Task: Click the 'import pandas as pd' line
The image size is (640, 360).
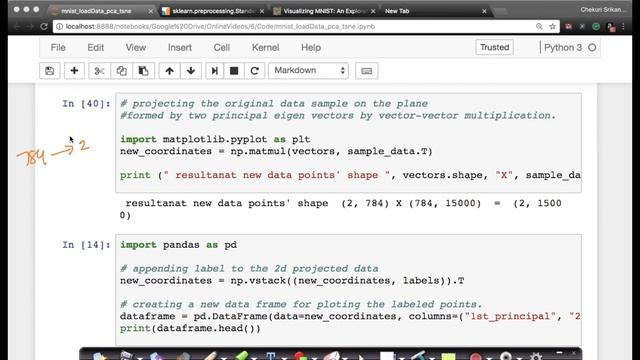Action: [x=178, y=245]
